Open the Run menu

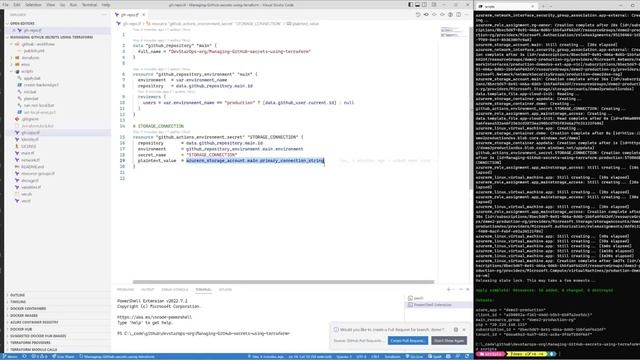(x=73, y=5)
